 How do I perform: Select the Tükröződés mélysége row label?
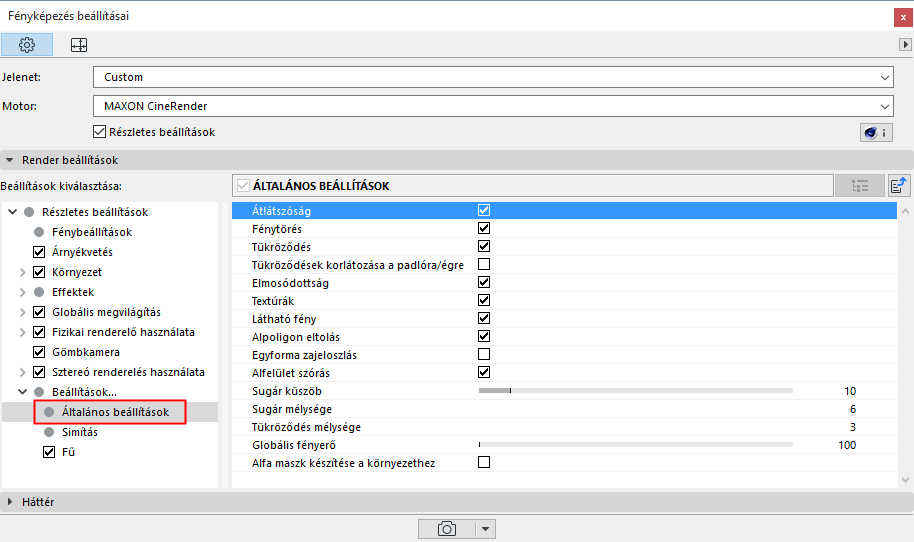tap(306, 427)
